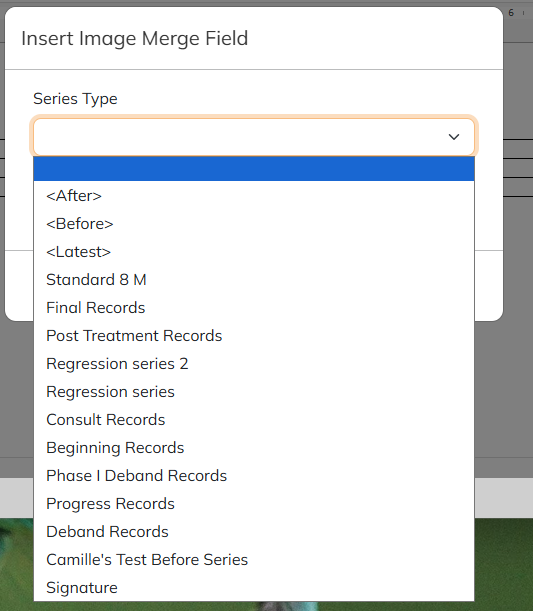
Task: Click the Insert Image Merge Field title
Action: tap(134, 39)
